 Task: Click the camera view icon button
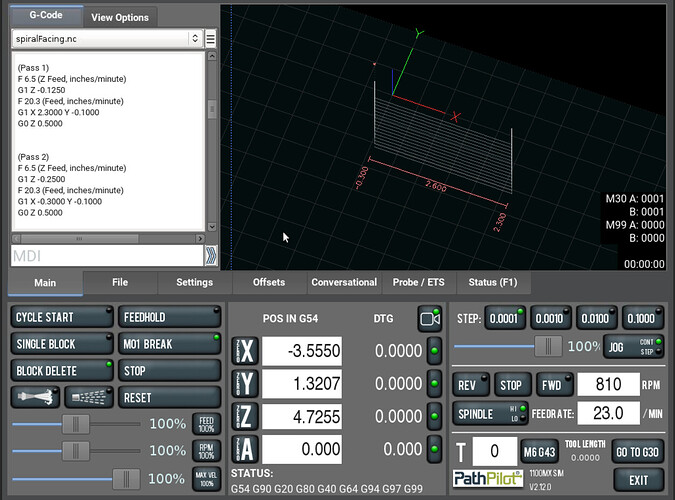tap(430, 319)
